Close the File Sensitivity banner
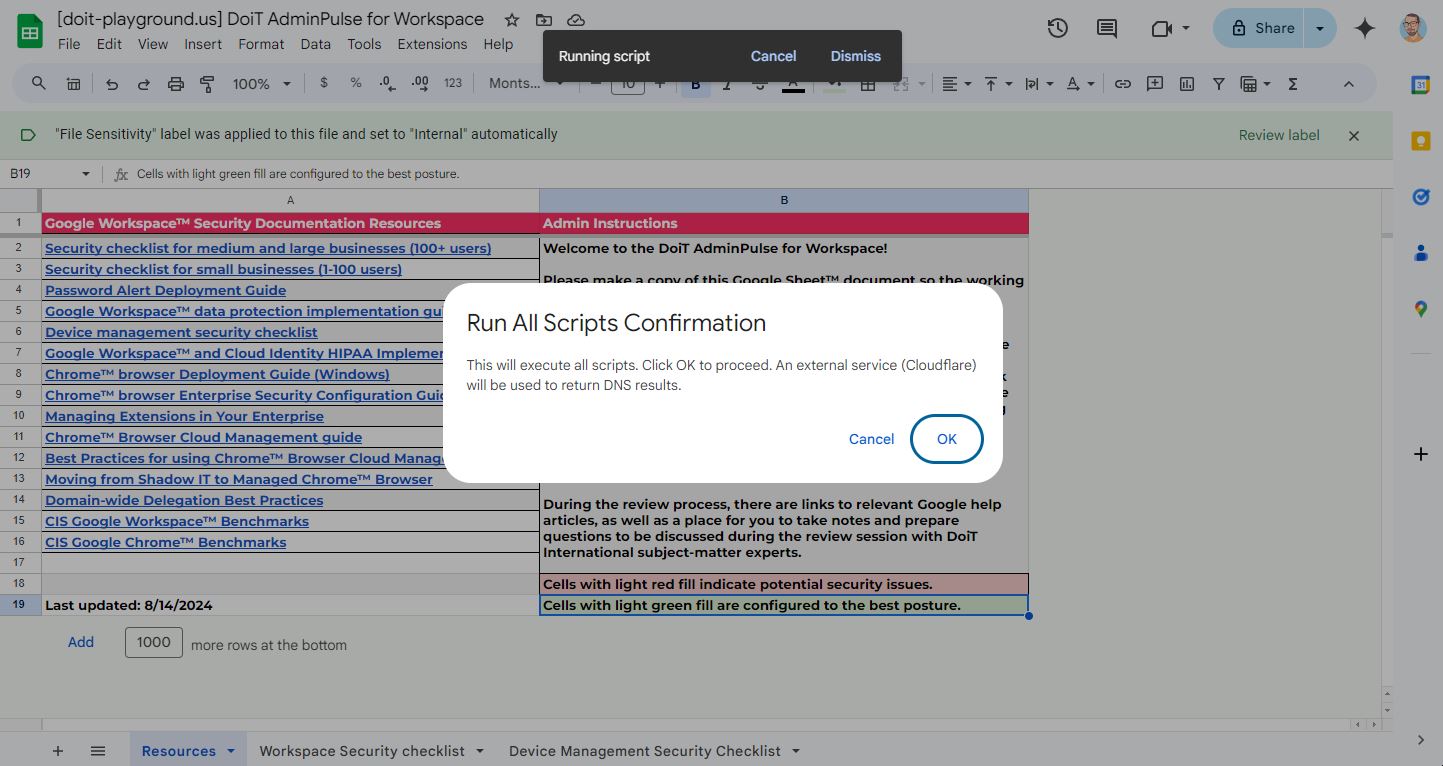This screenshot has width=1443, height=766. pos(1354,135)
